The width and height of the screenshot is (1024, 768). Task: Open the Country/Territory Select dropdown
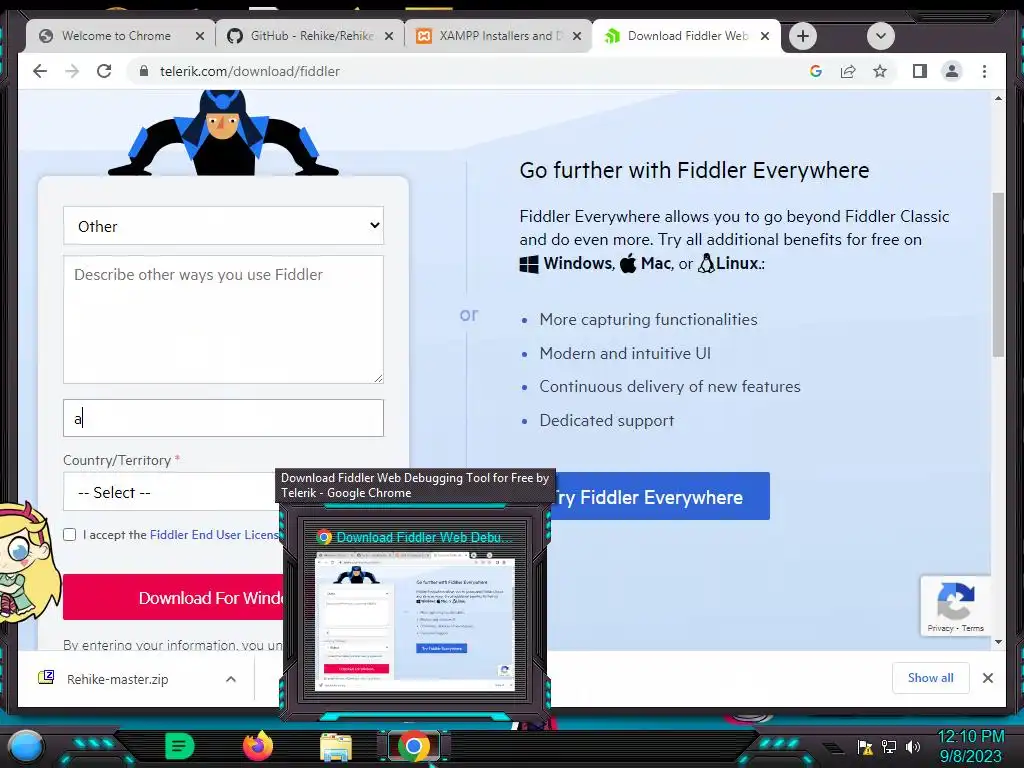(x=170, y=492)
